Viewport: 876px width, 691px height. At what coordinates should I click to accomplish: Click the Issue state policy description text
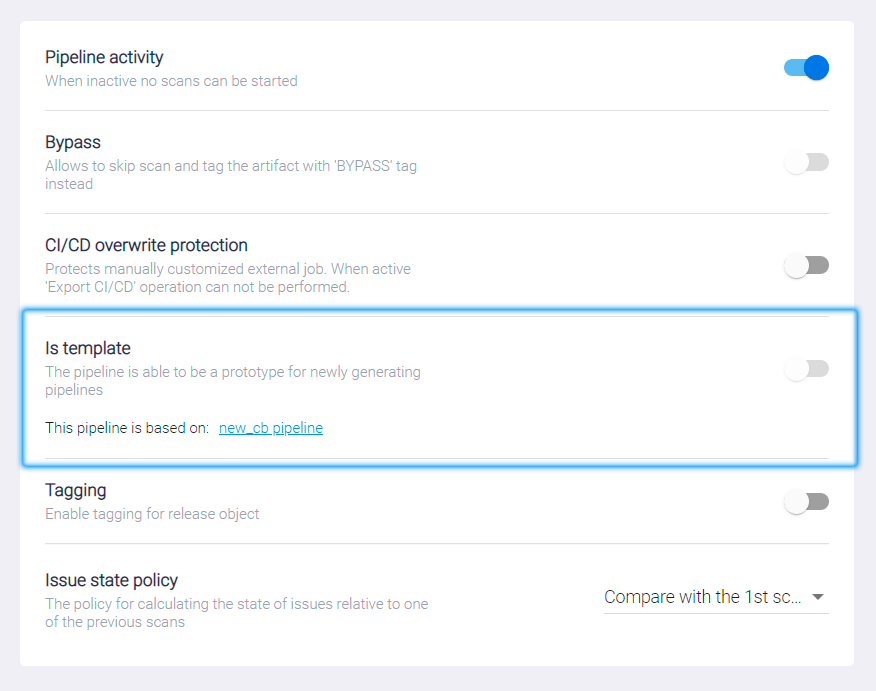236,612
